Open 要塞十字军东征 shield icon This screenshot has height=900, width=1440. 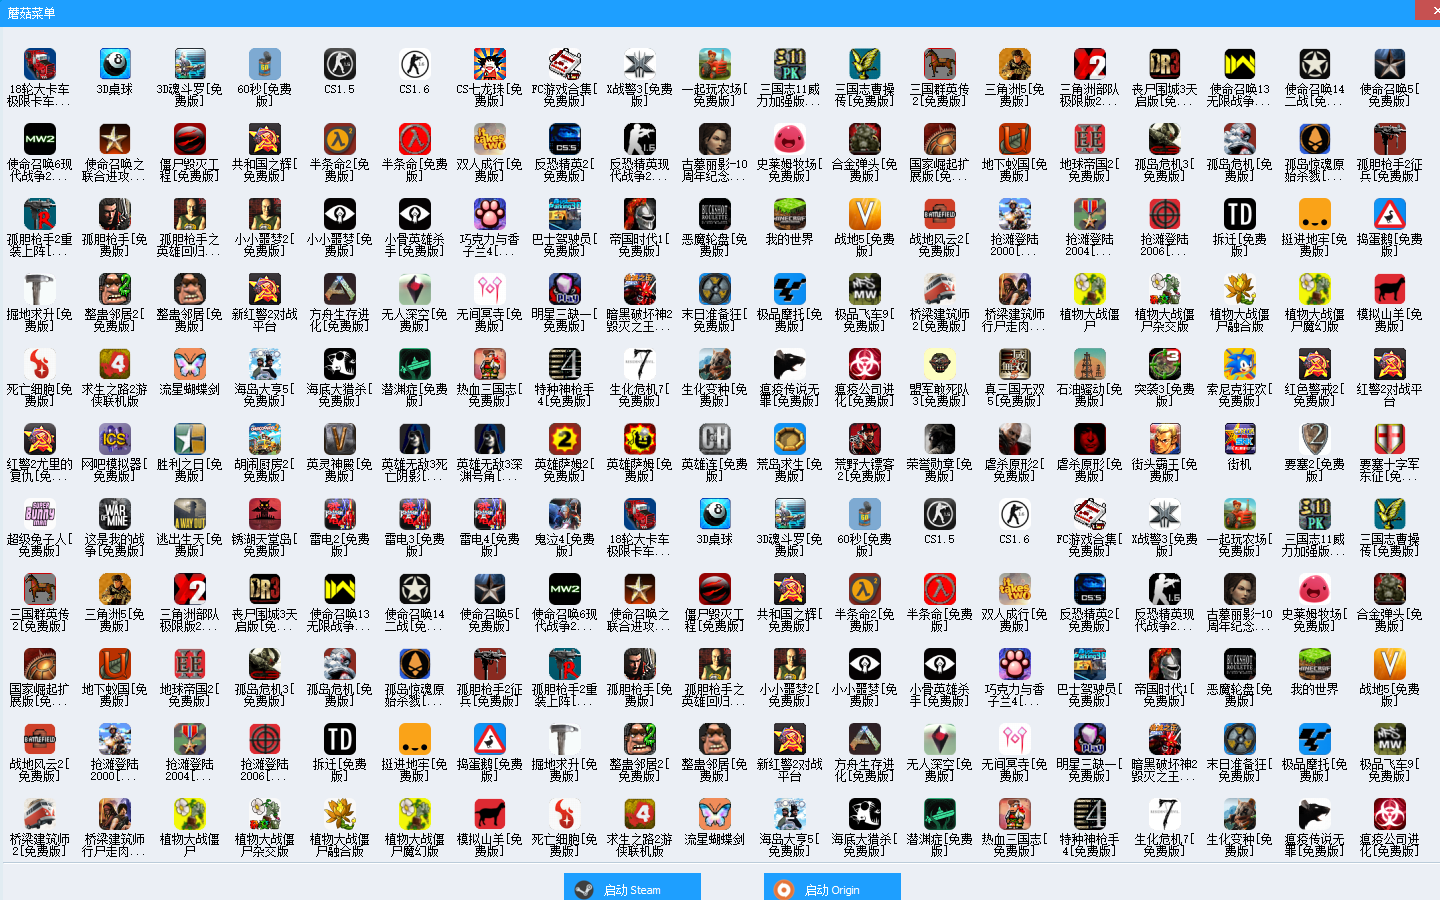1389,440
